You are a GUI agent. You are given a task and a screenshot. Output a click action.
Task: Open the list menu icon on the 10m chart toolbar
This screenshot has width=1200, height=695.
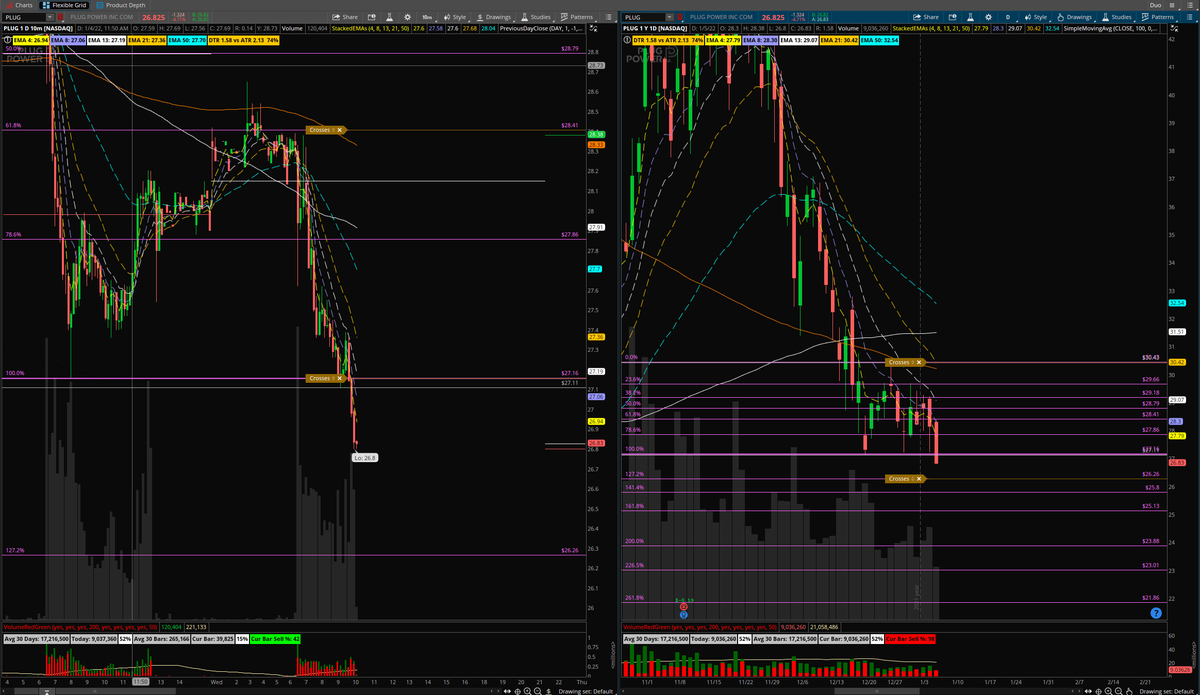pos(608,17)
